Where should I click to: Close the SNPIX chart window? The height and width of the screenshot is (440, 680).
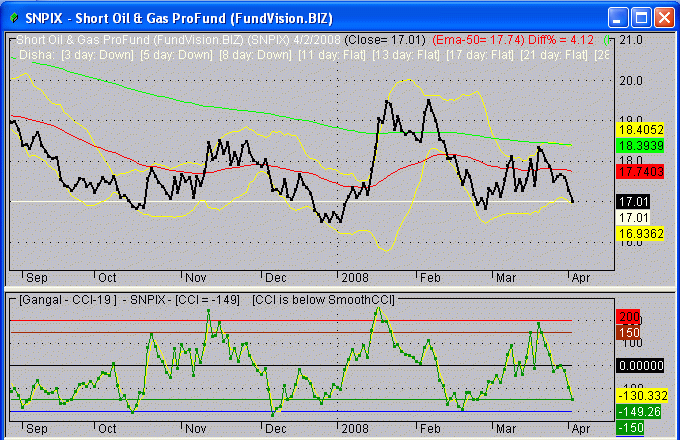point(664,18)
